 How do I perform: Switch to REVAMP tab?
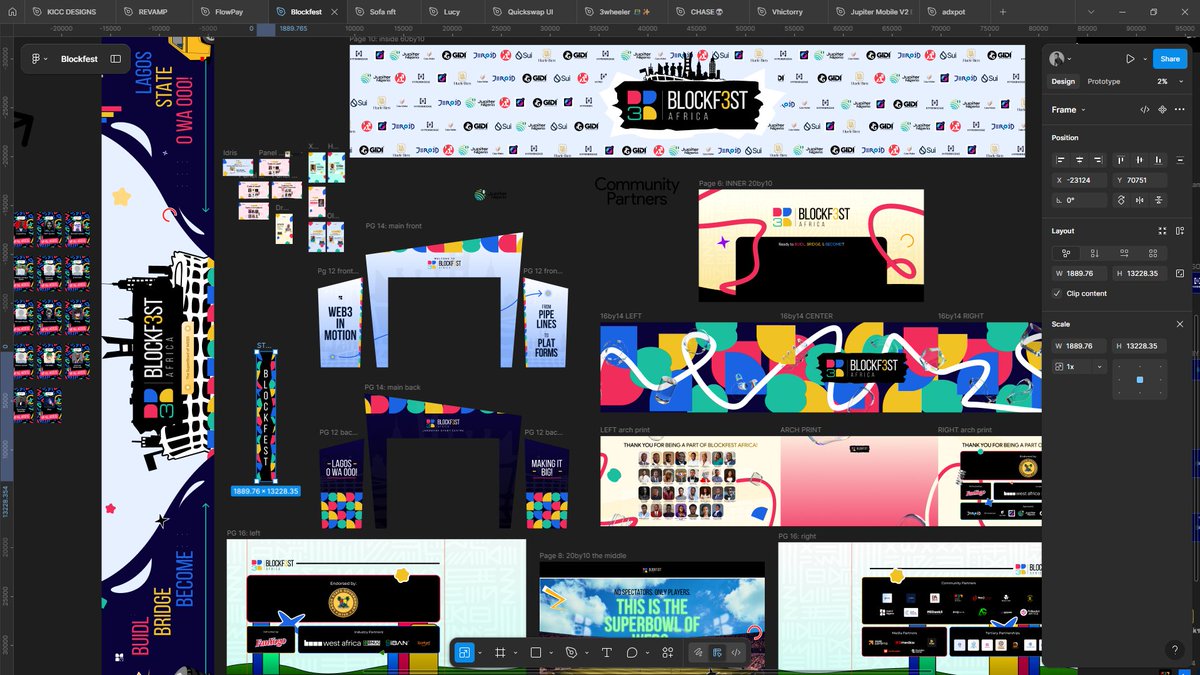point(153,12)
